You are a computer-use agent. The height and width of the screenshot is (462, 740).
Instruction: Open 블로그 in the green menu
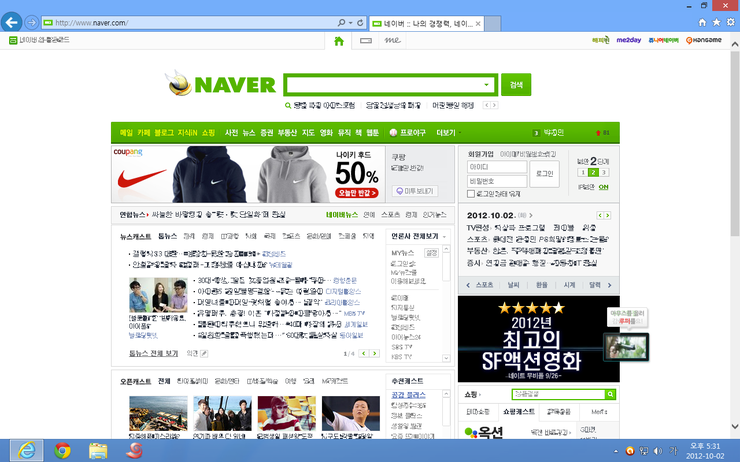coord(164,133)
